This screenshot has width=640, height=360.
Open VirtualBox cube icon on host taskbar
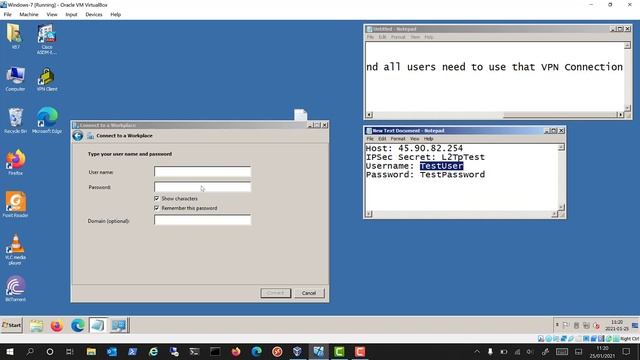coord(297,351)
